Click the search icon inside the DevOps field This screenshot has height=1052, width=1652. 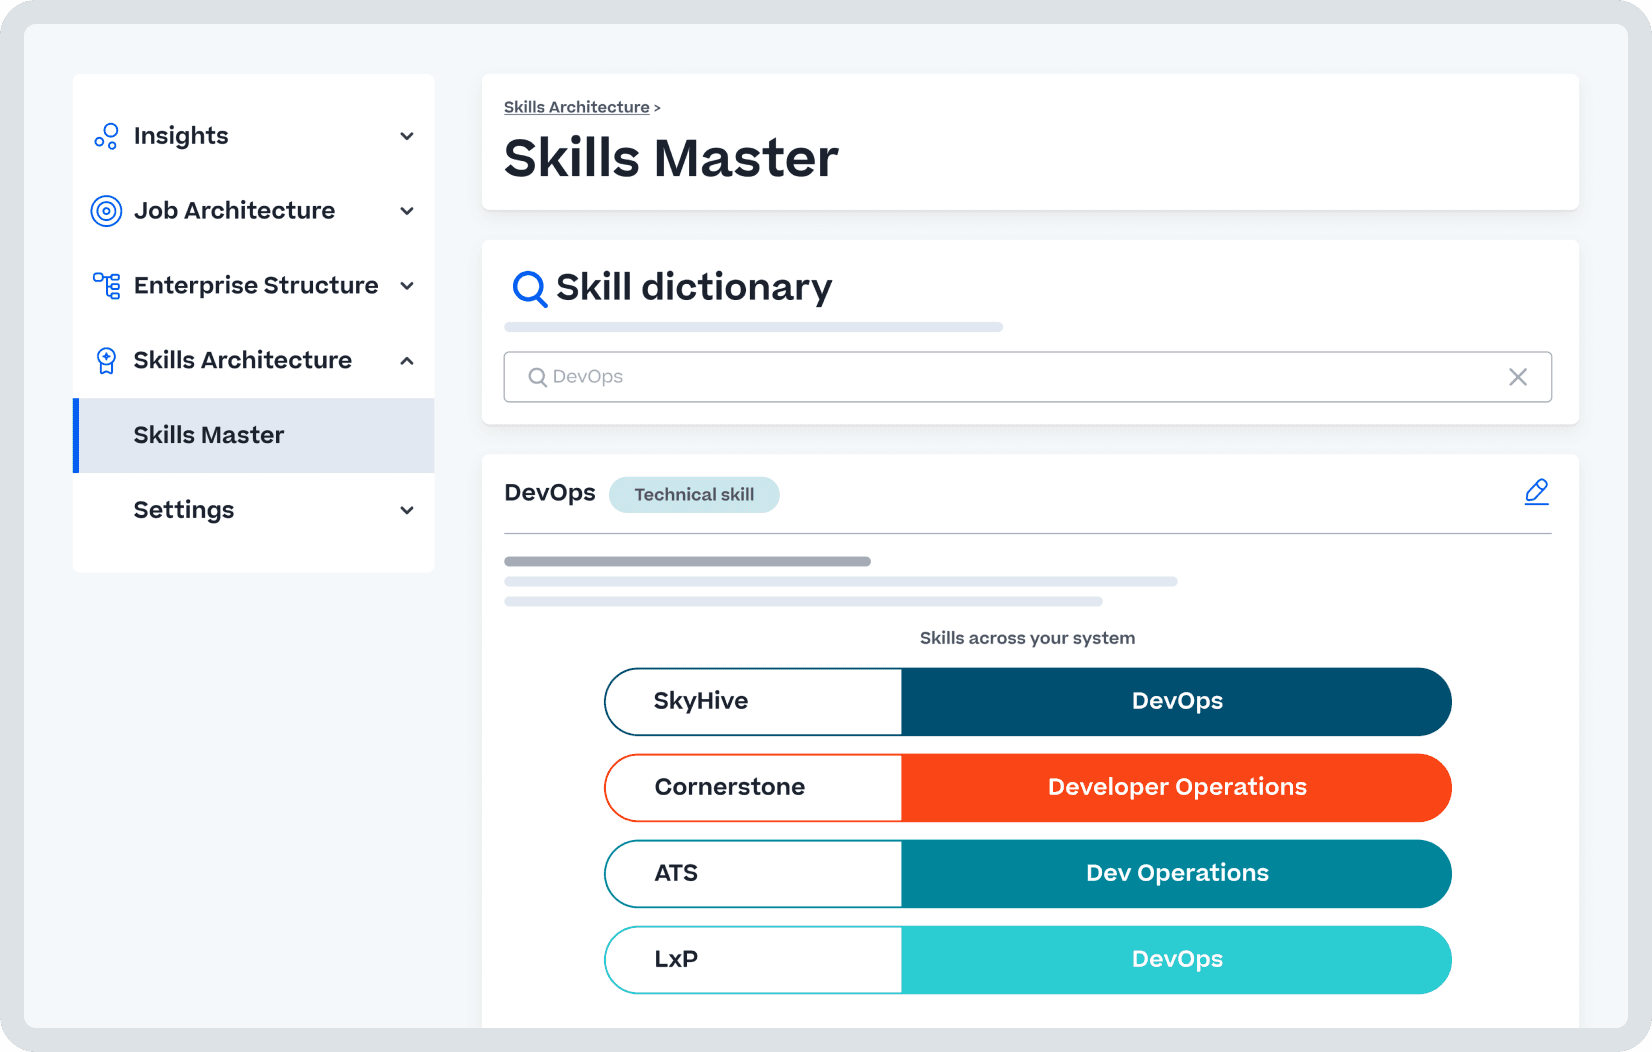[537, 377]
